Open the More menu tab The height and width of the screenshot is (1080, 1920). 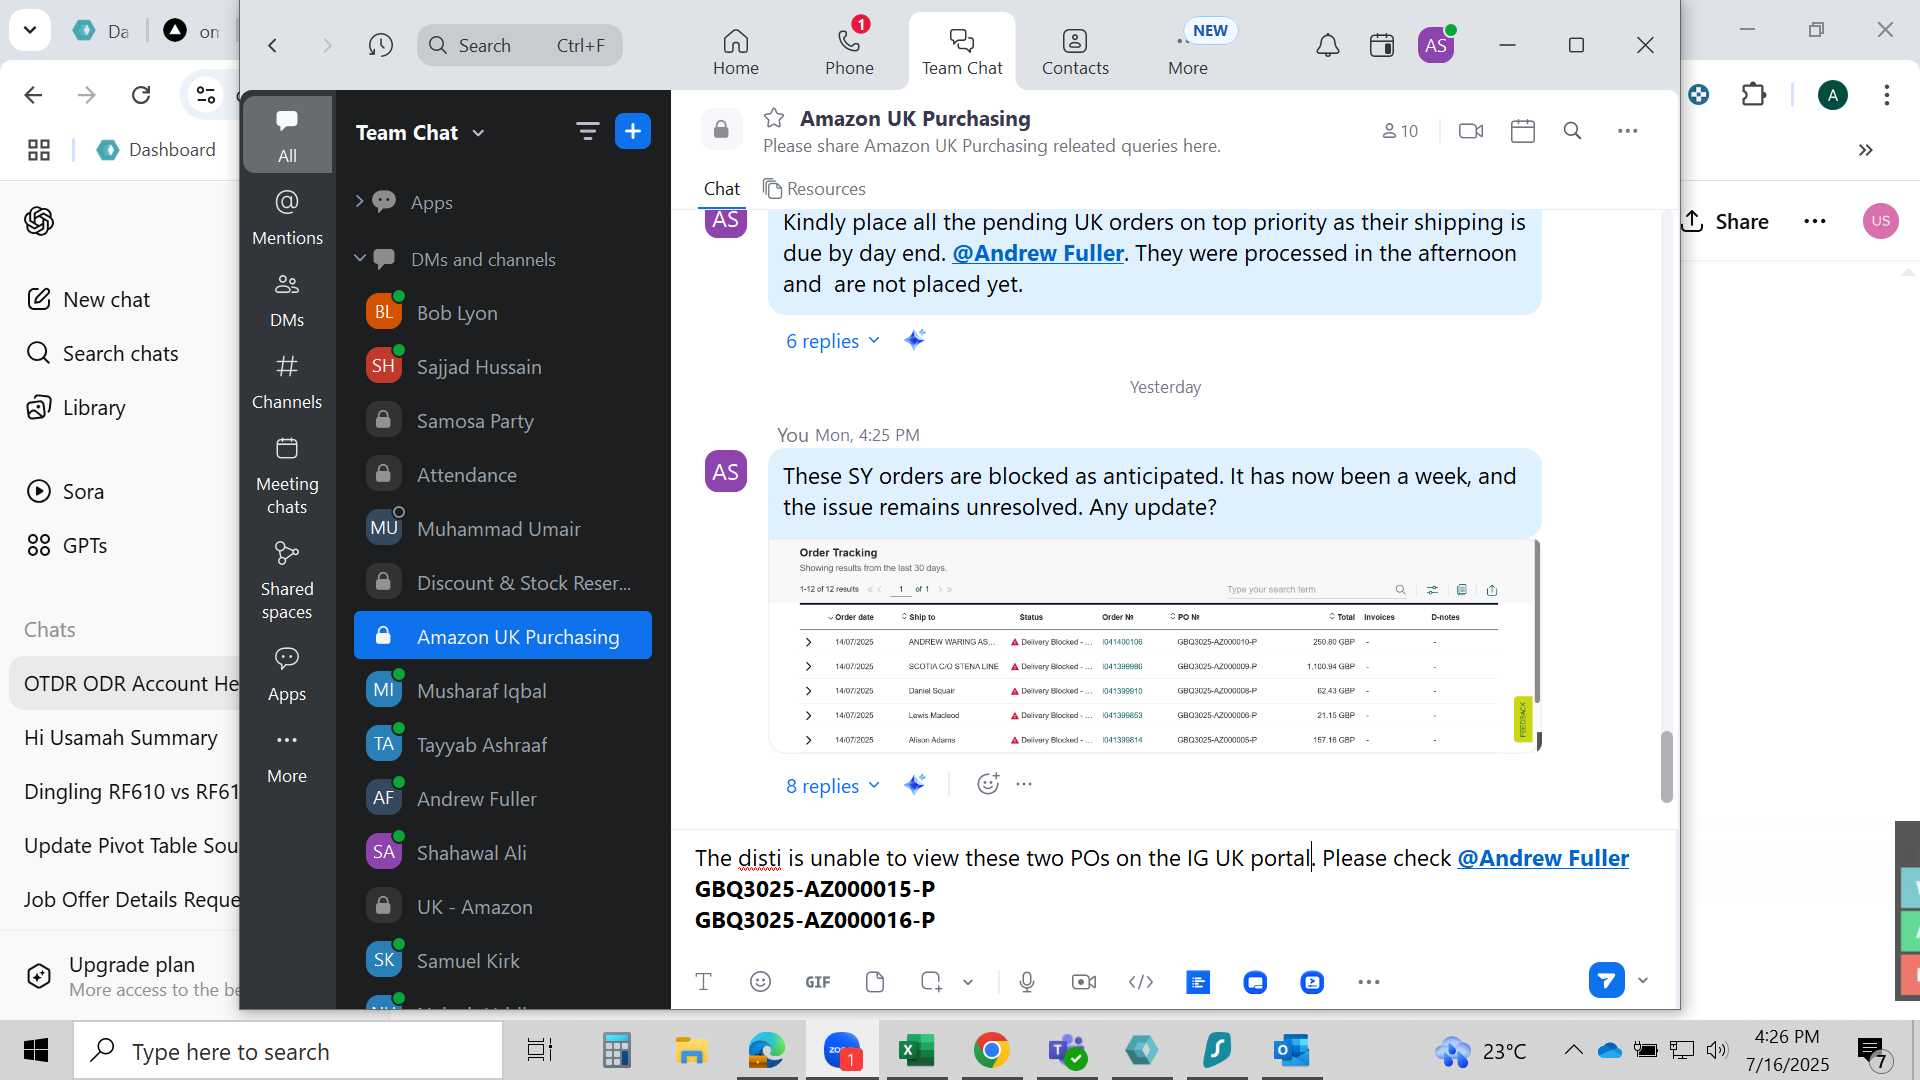coord(1188,52)
